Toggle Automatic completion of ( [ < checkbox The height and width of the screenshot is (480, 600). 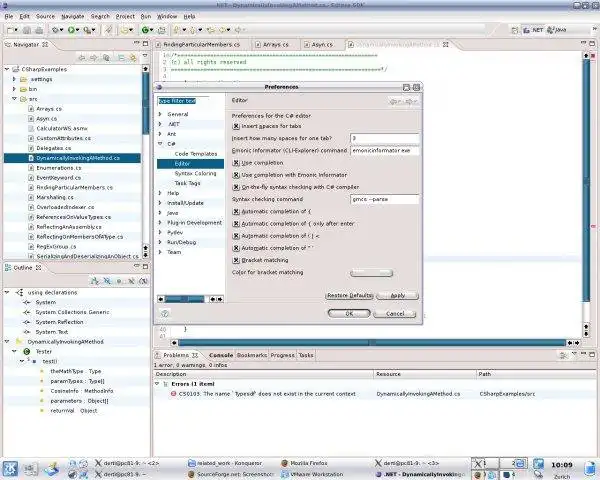pyautogui.click(x=236, y=236)
